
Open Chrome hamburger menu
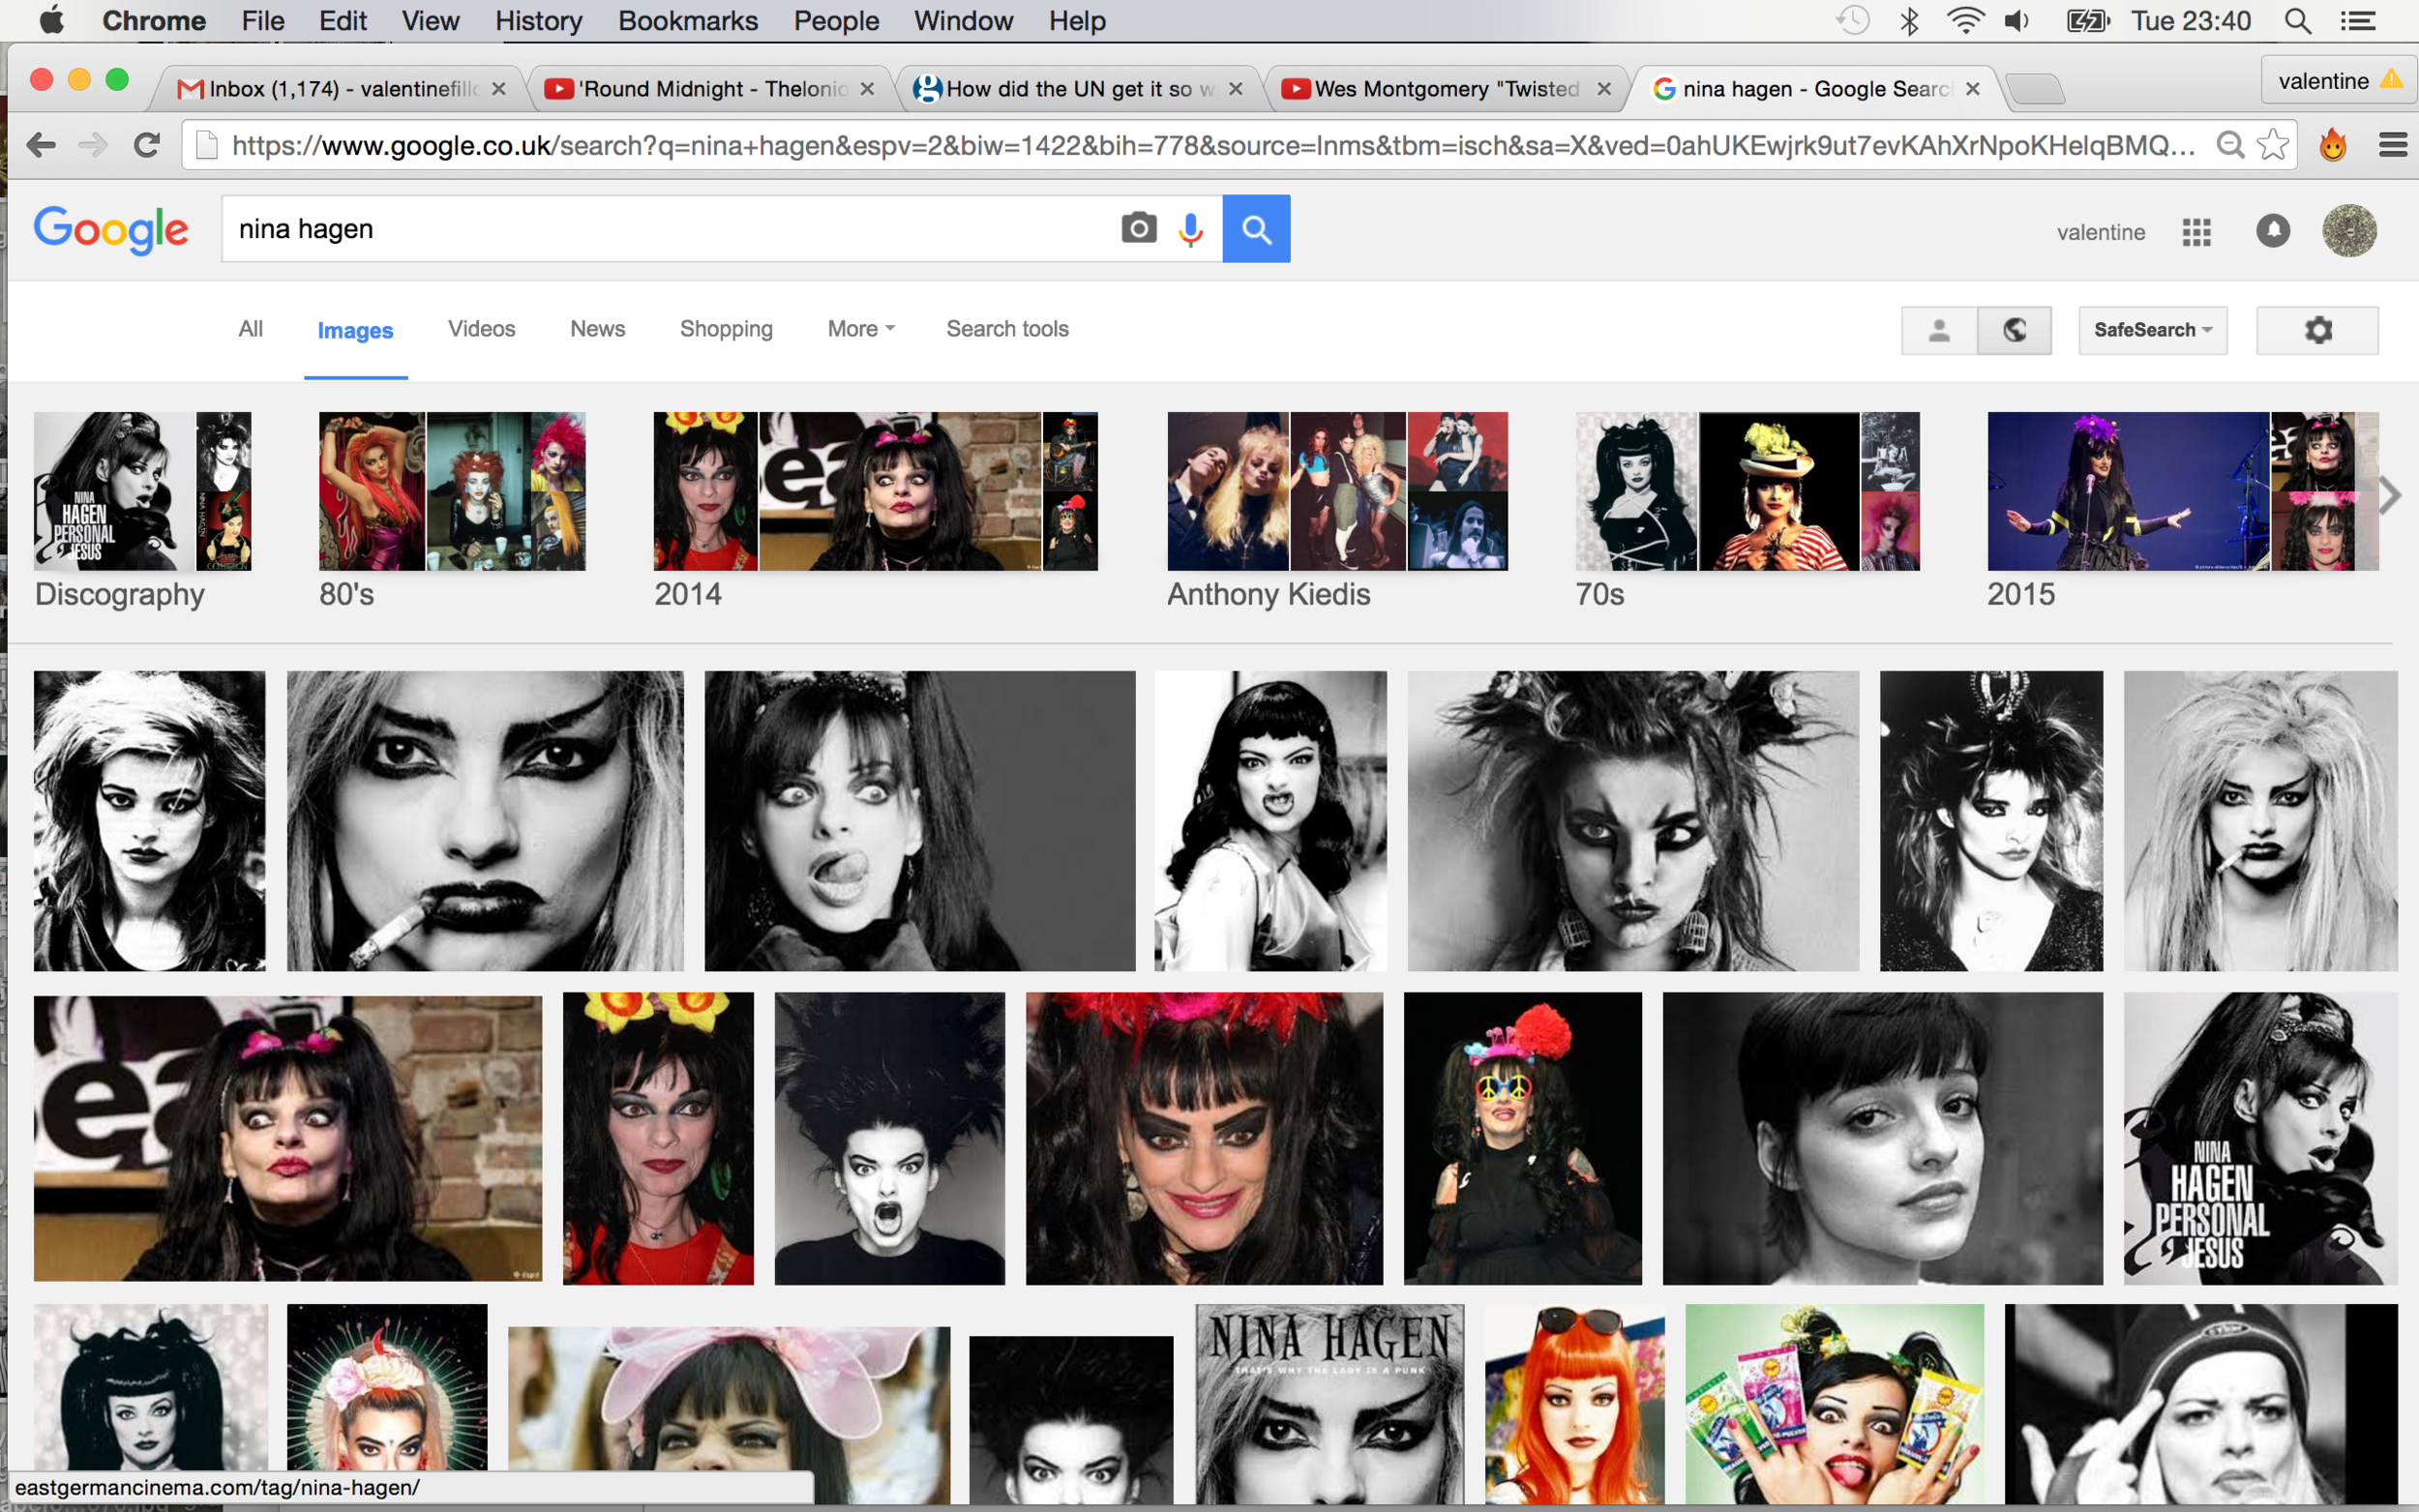[2393, 146]
